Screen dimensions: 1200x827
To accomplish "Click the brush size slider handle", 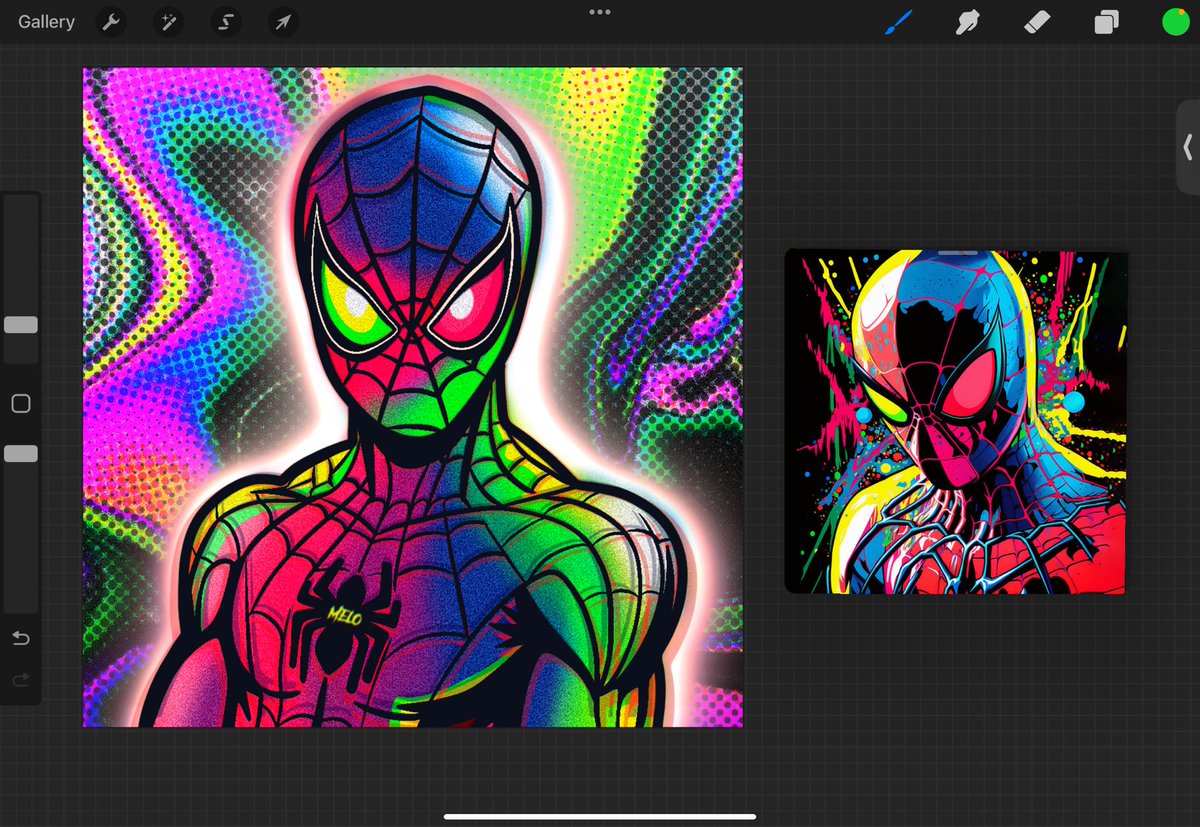I will [21, 325].
